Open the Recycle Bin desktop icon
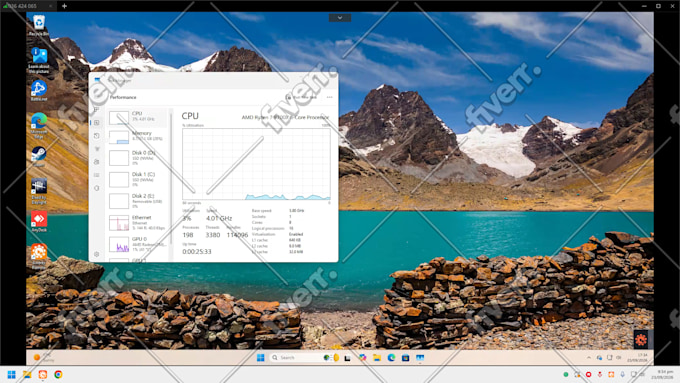The height and width of the screenshot is (383, 680). click(39, 25)
